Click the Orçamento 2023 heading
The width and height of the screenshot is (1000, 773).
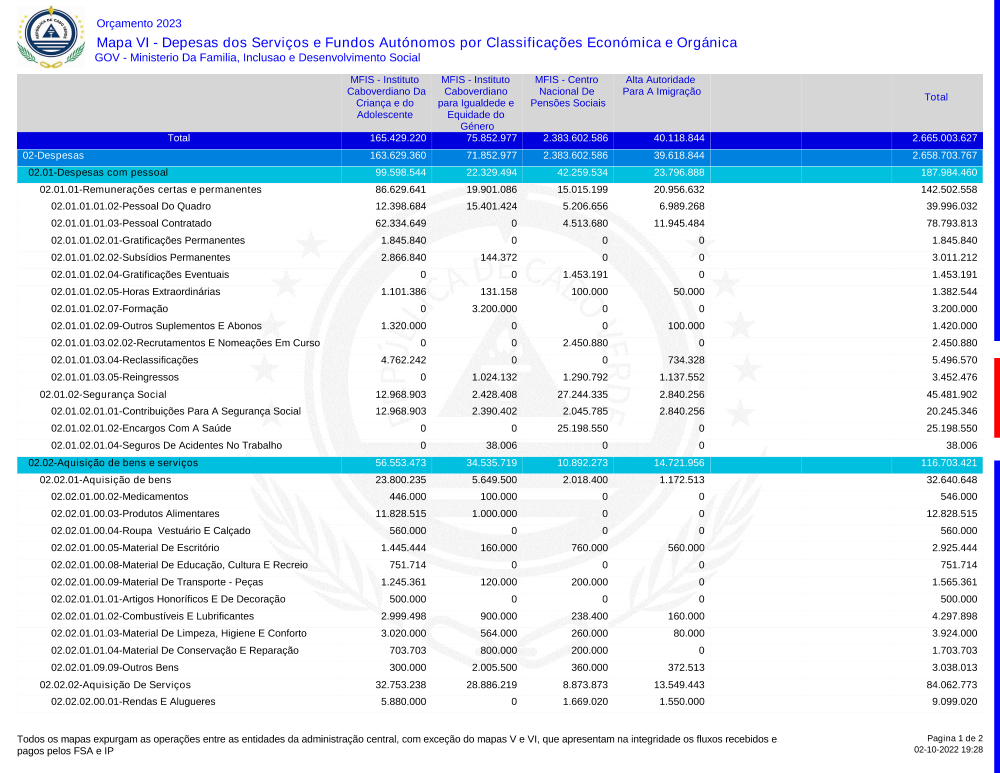click(139, 23)
